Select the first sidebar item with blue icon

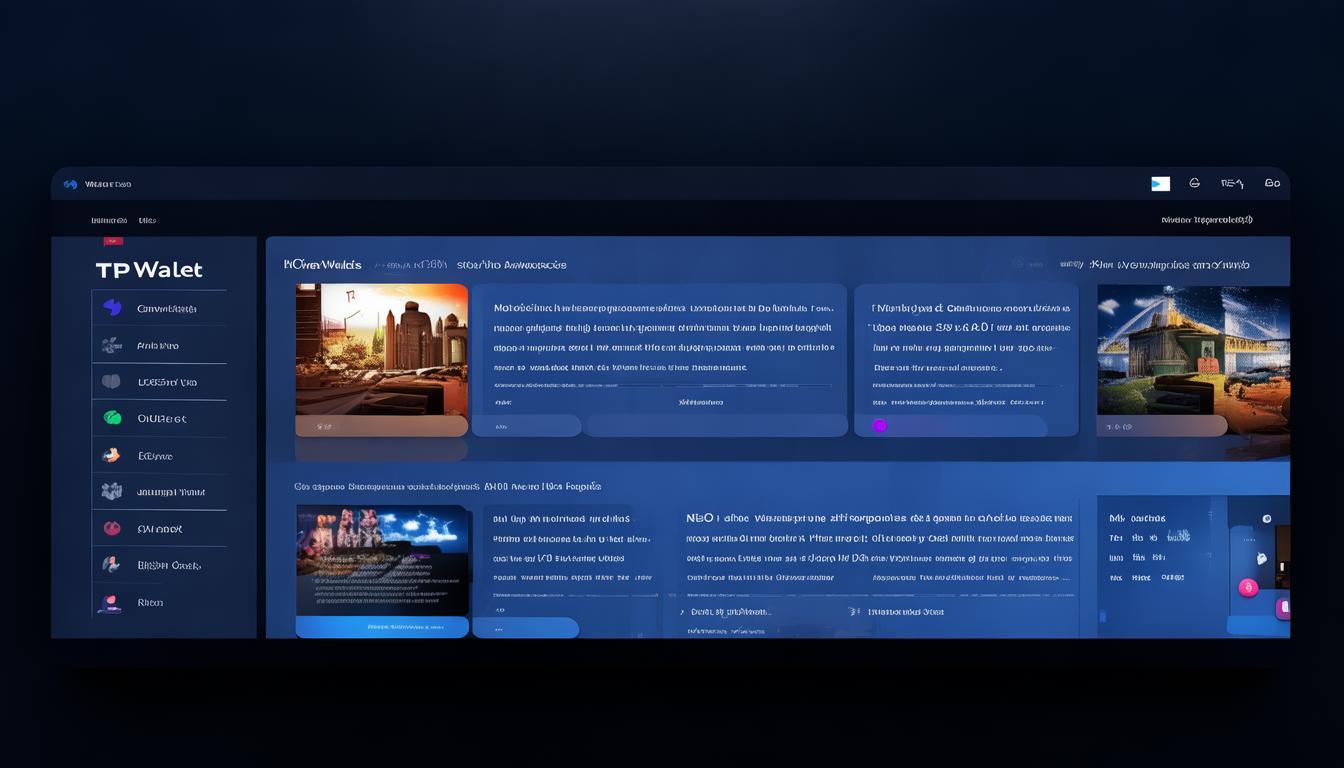159,309
